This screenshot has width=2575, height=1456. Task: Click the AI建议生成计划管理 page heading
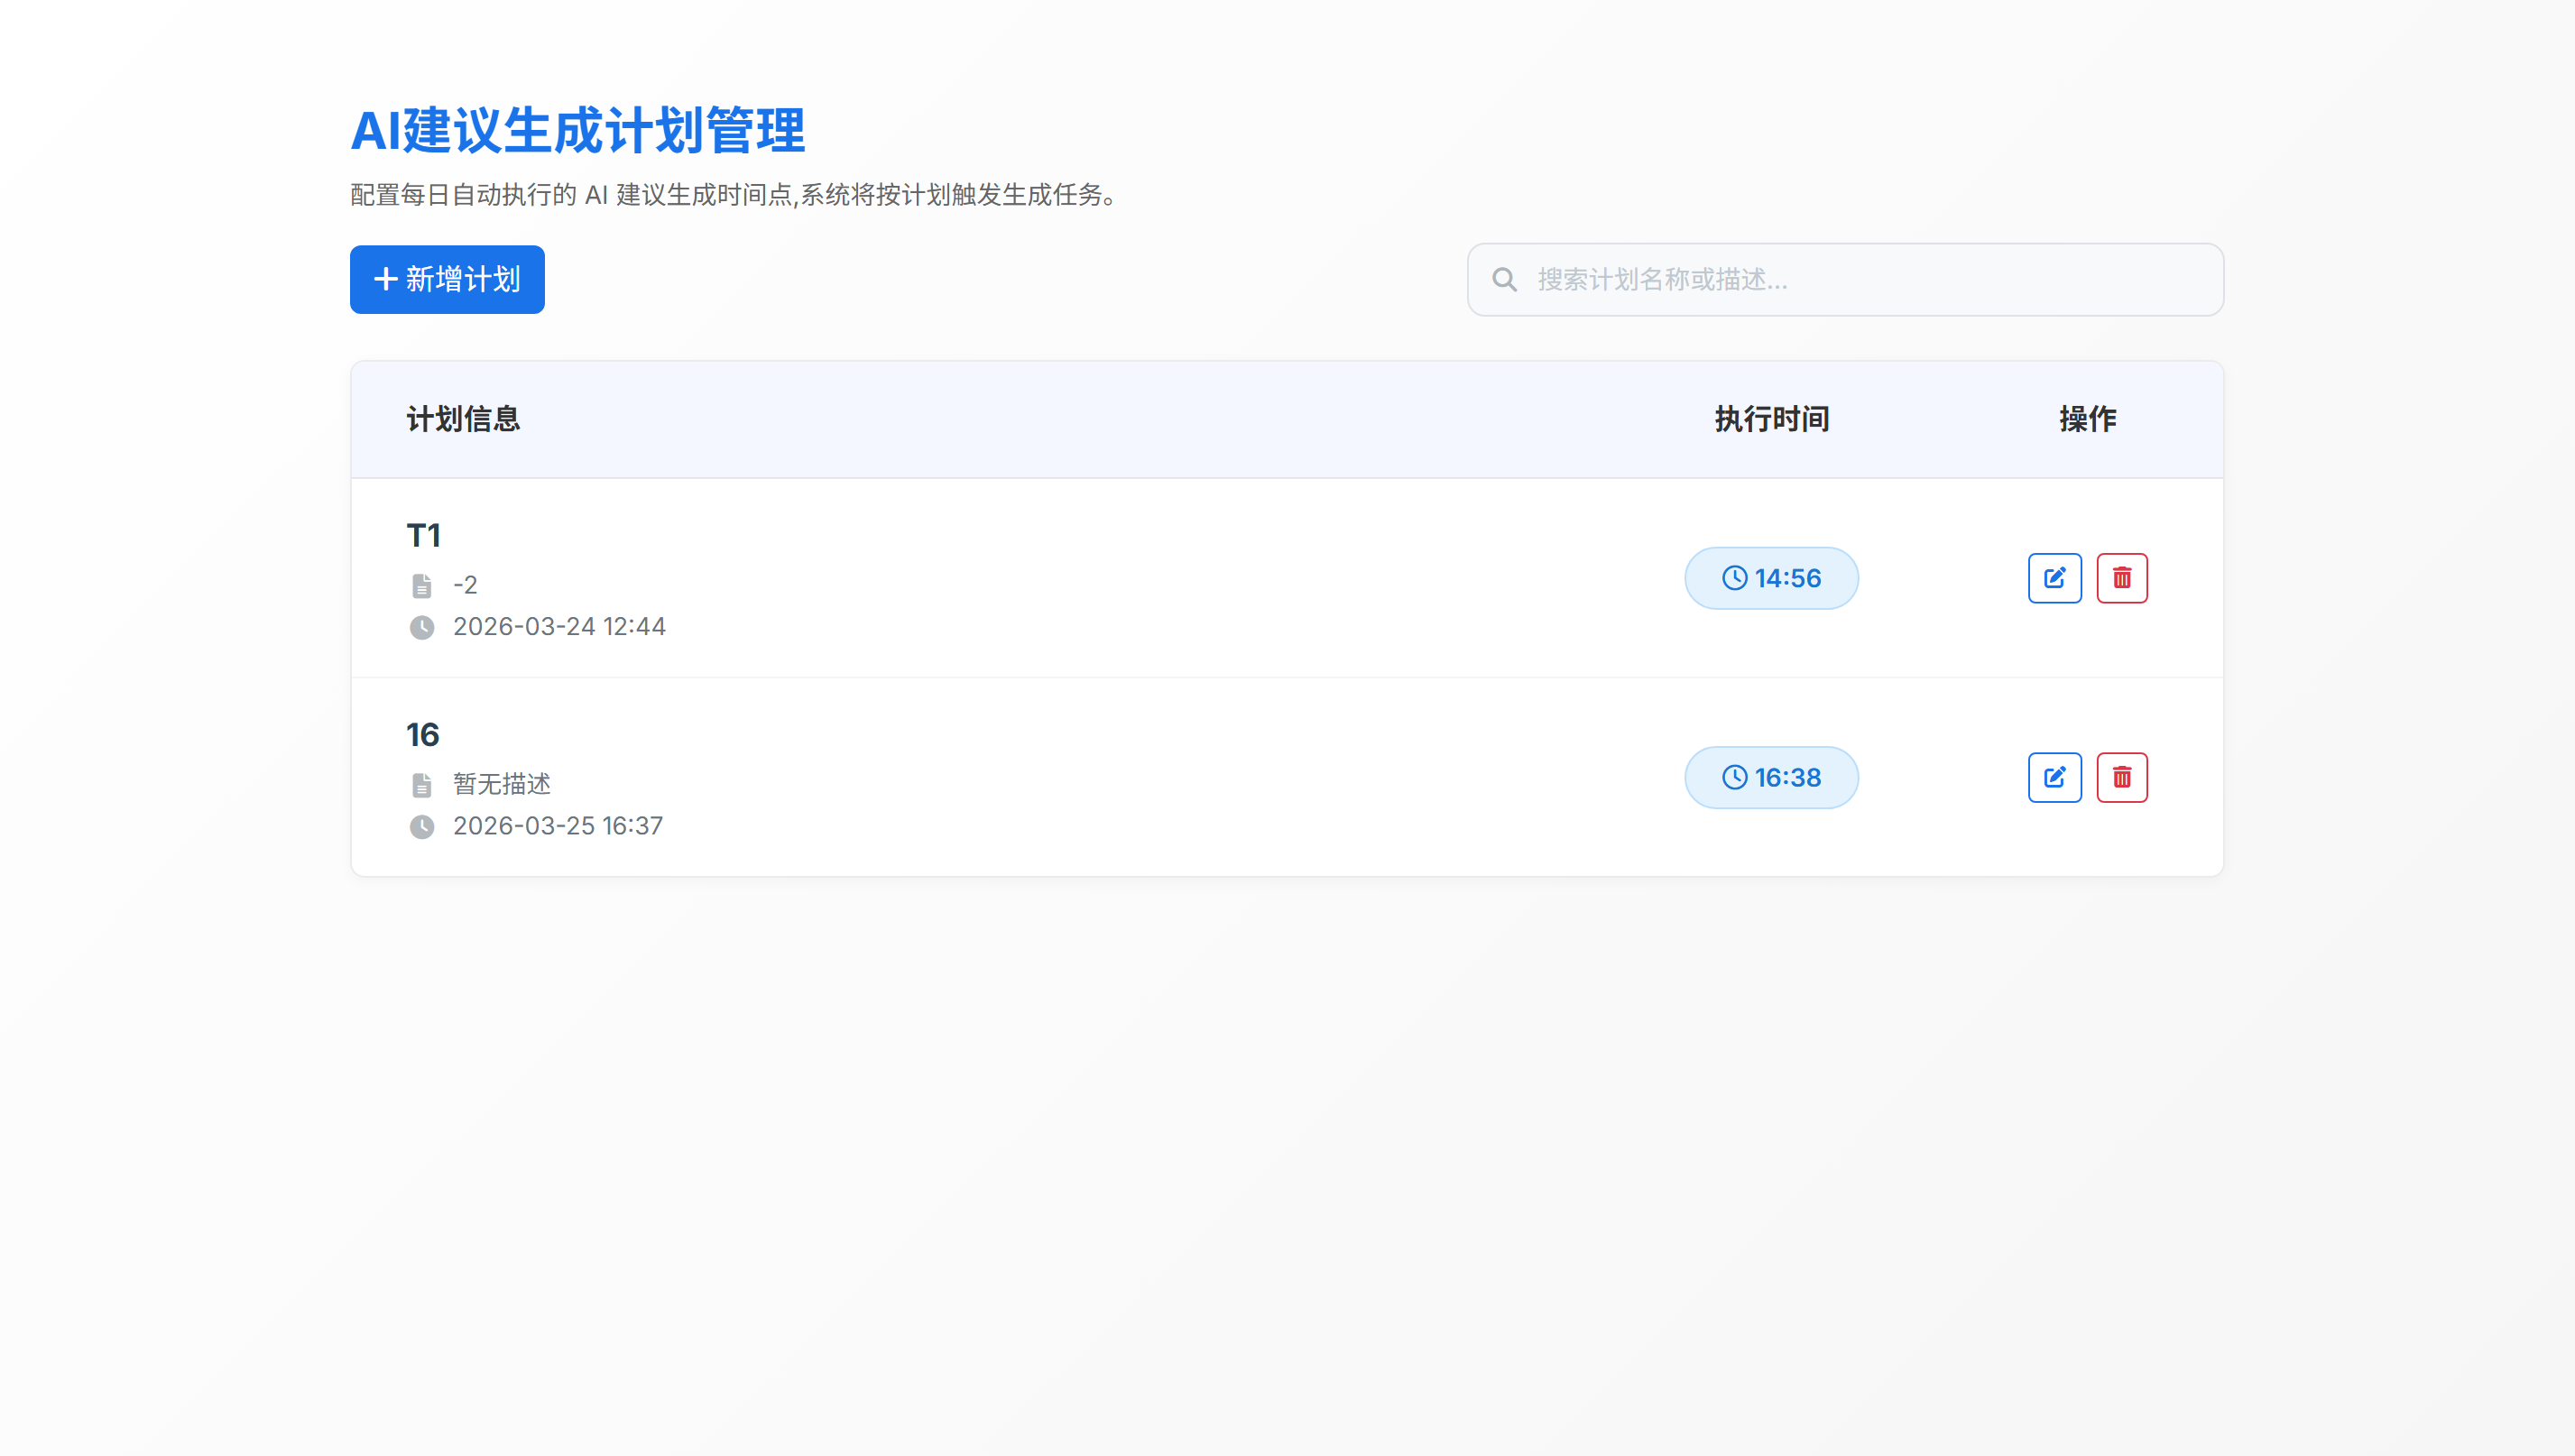[x=577, y=131]
